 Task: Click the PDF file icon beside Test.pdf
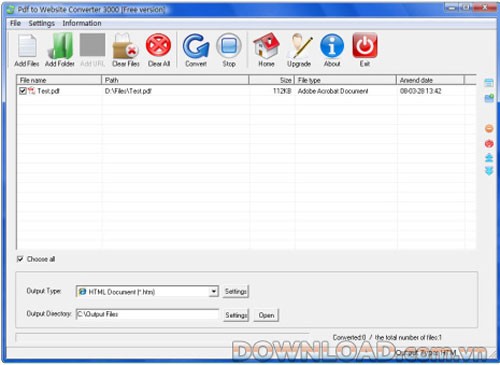pyautogui.click(x=31, y=91)
